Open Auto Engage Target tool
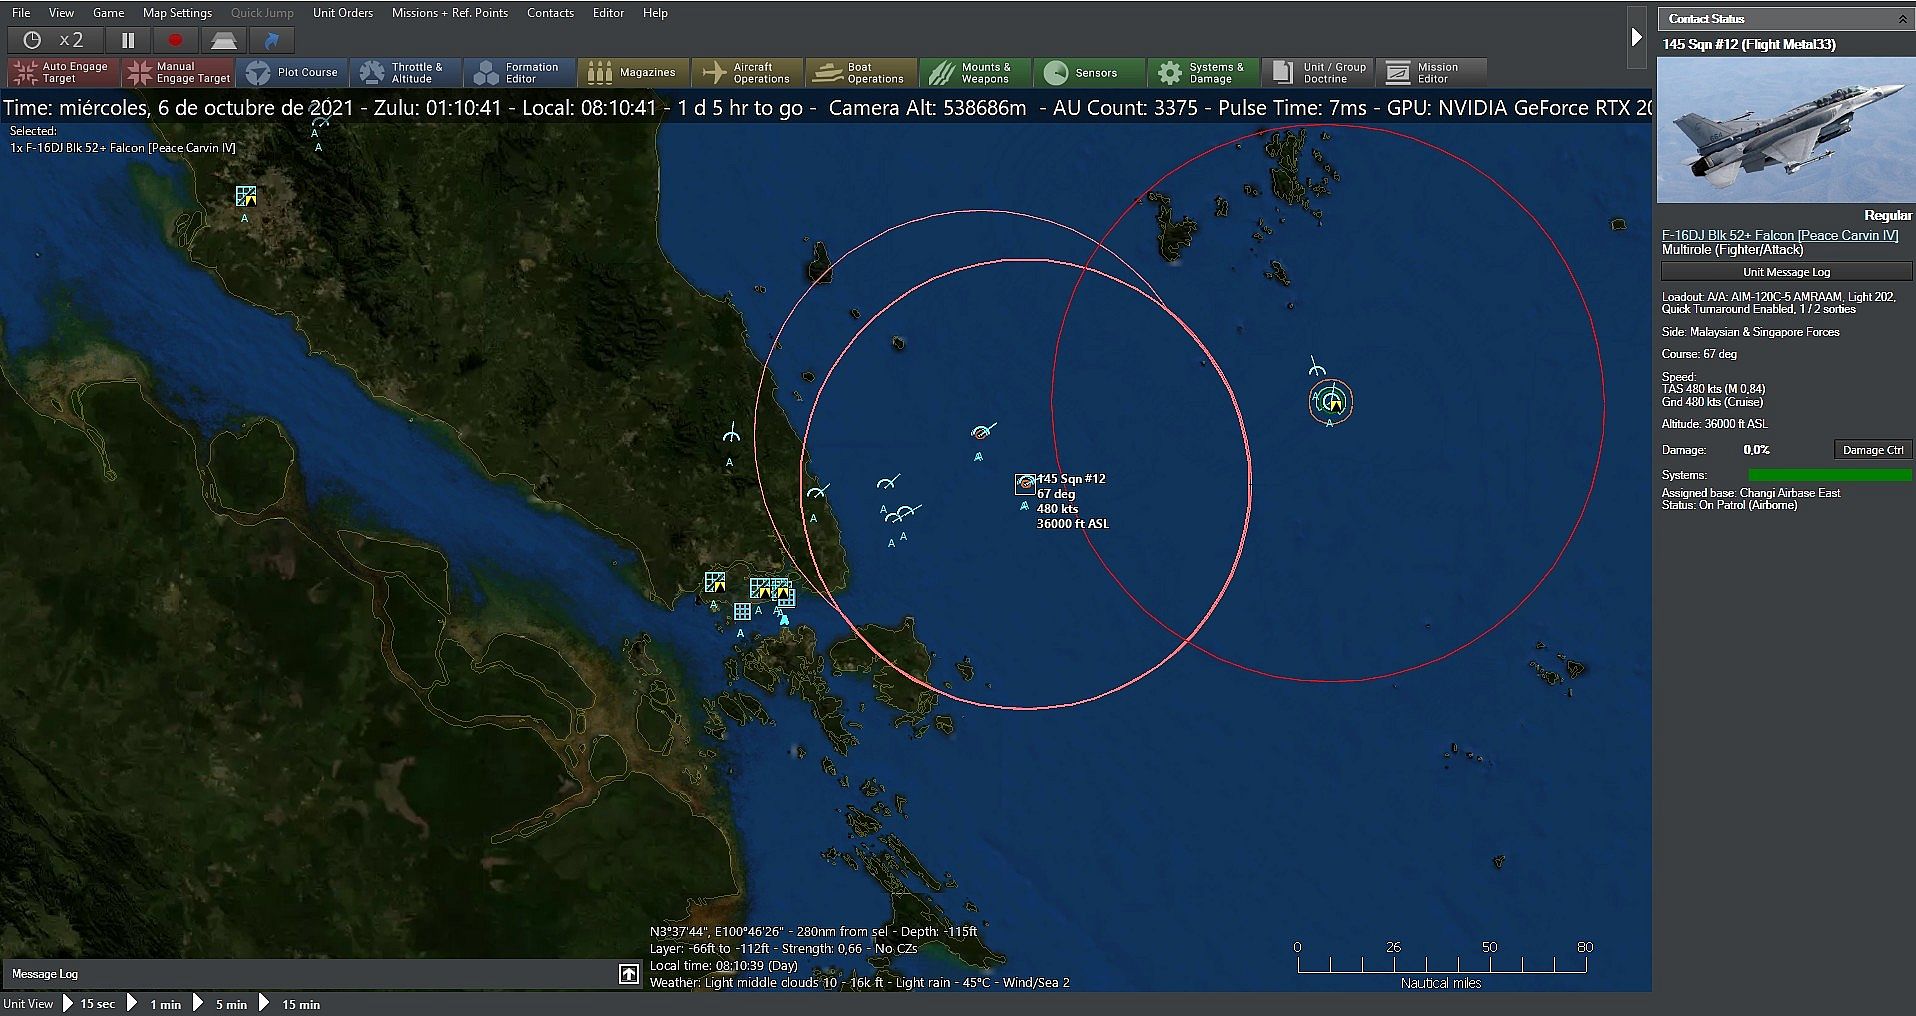This screenshot has height=1016, width=1916. [x=62, y=72]
